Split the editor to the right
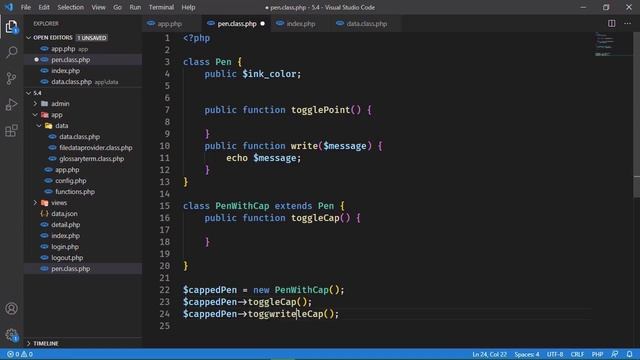640x360 pixels. 611,24
